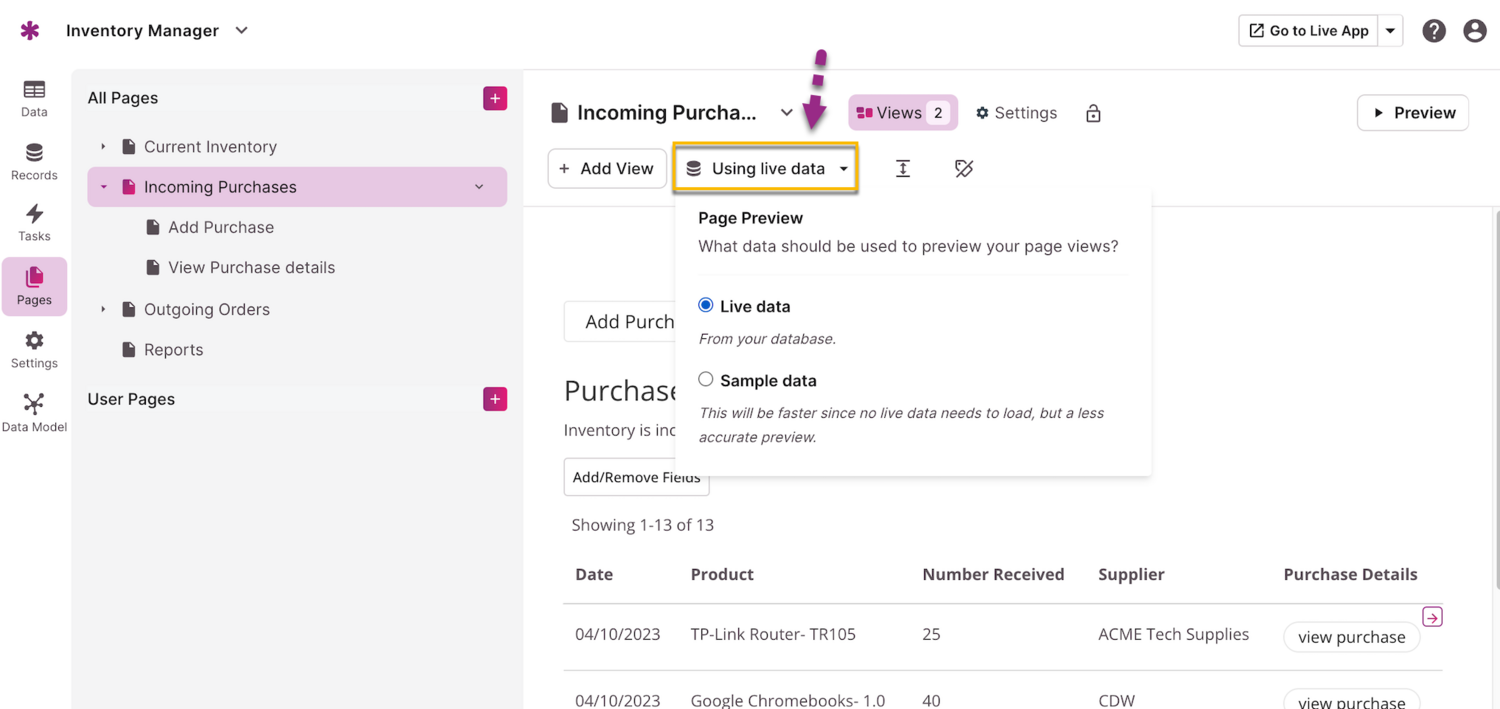Click the pink plus beside All Pages
Image resolution: width=1500 pixels, height=709 pixels.
[495, 98]
